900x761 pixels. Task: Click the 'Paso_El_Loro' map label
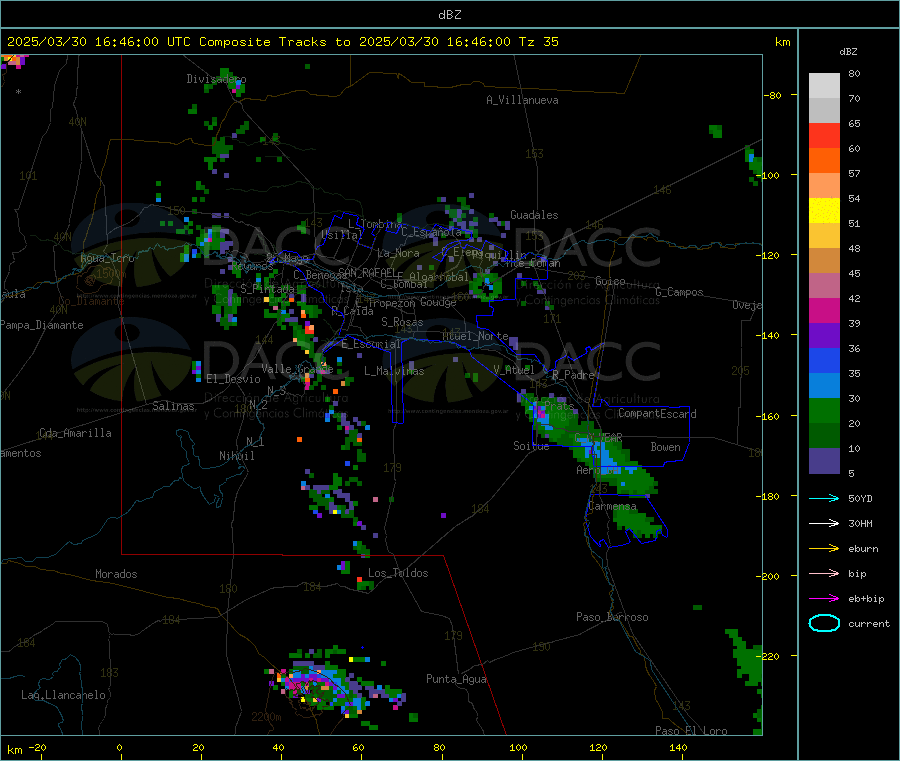tap(691, 731)
